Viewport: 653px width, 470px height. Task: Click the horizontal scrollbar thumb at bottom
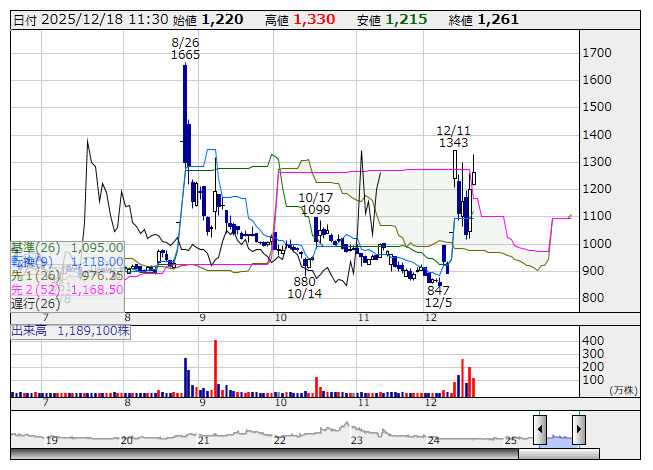559,454
